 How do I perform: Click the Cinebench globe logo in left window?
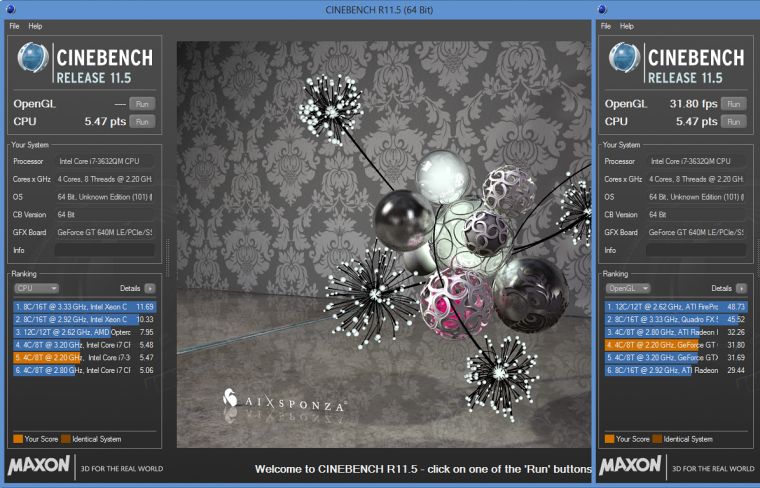[x=32, y=58]
